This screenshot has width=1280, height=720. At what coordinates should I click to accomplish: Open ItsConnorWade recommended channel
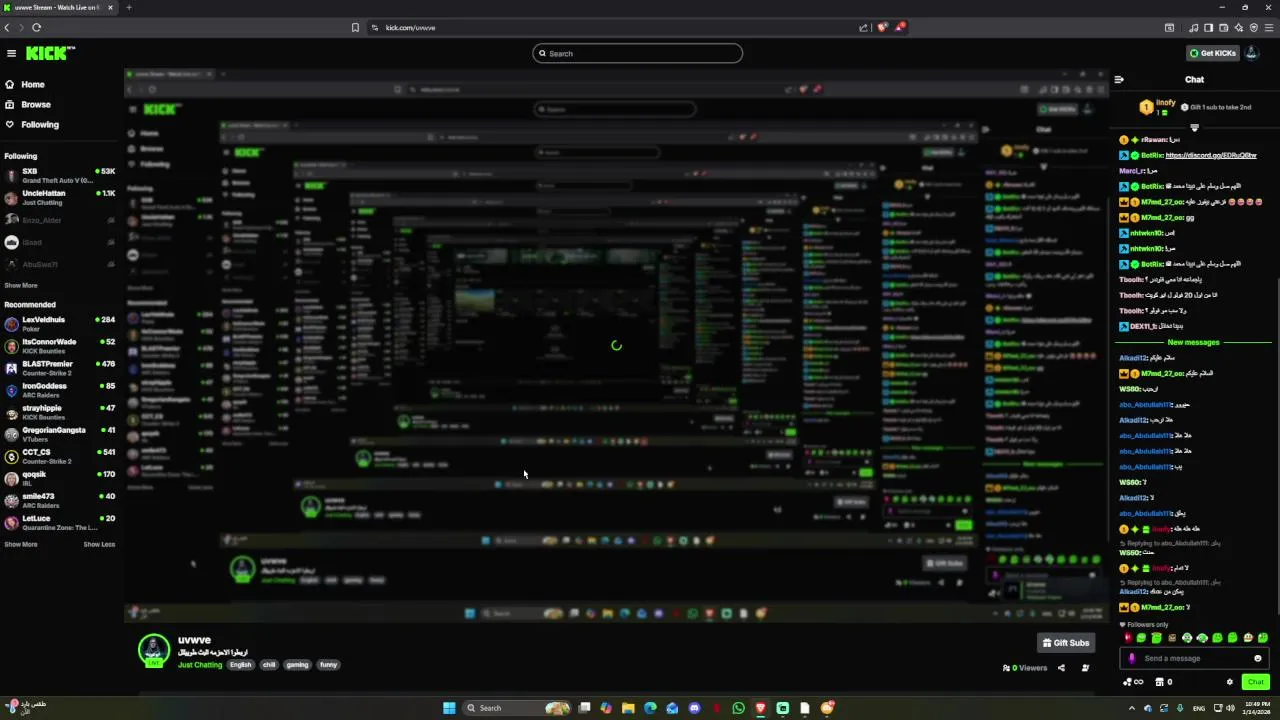[60, 346]
